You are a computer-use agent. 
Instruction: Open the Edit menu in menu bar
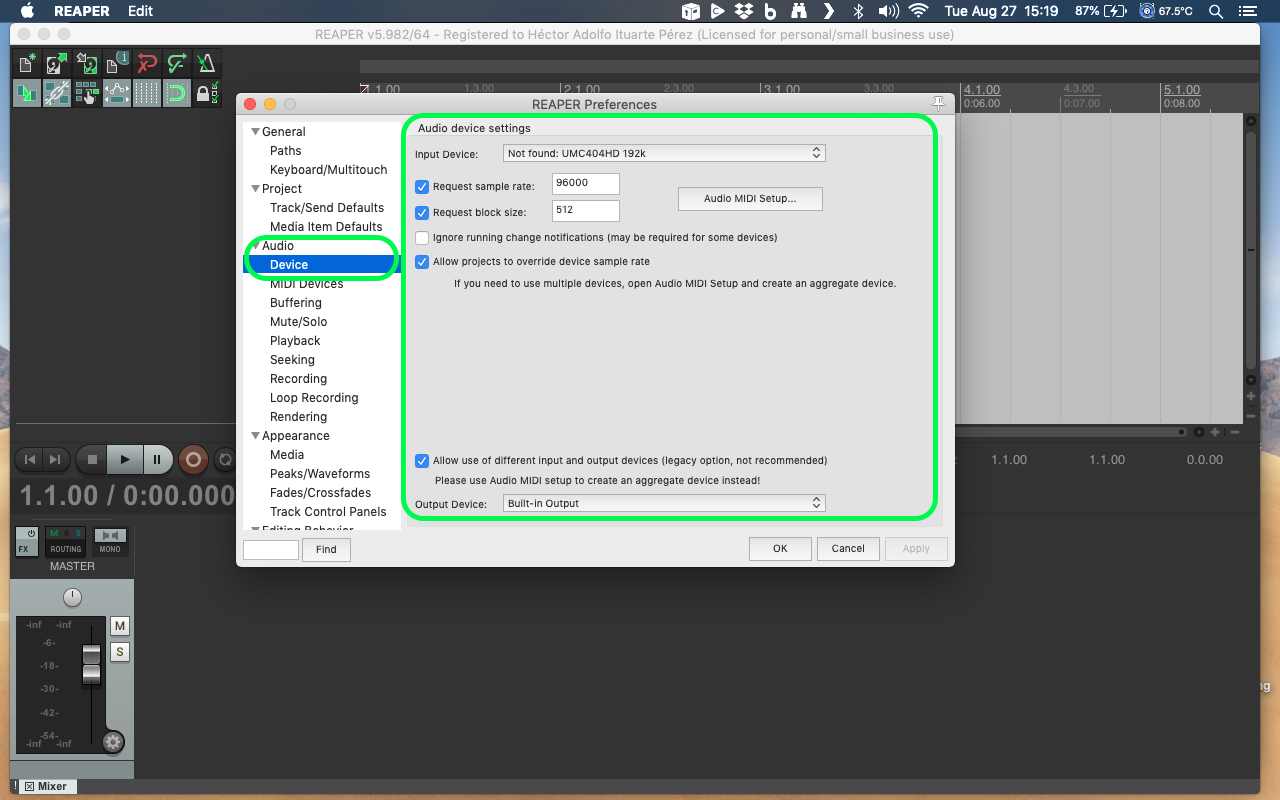coord(140,11)
